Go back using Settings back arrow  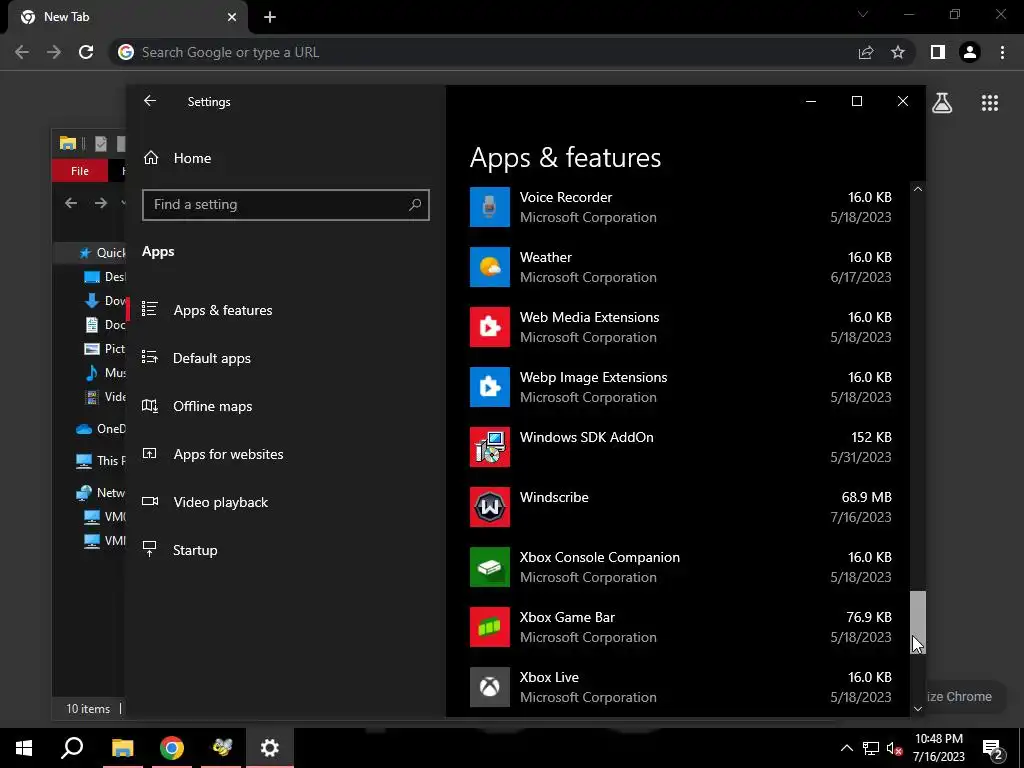[x=150, y=101]
